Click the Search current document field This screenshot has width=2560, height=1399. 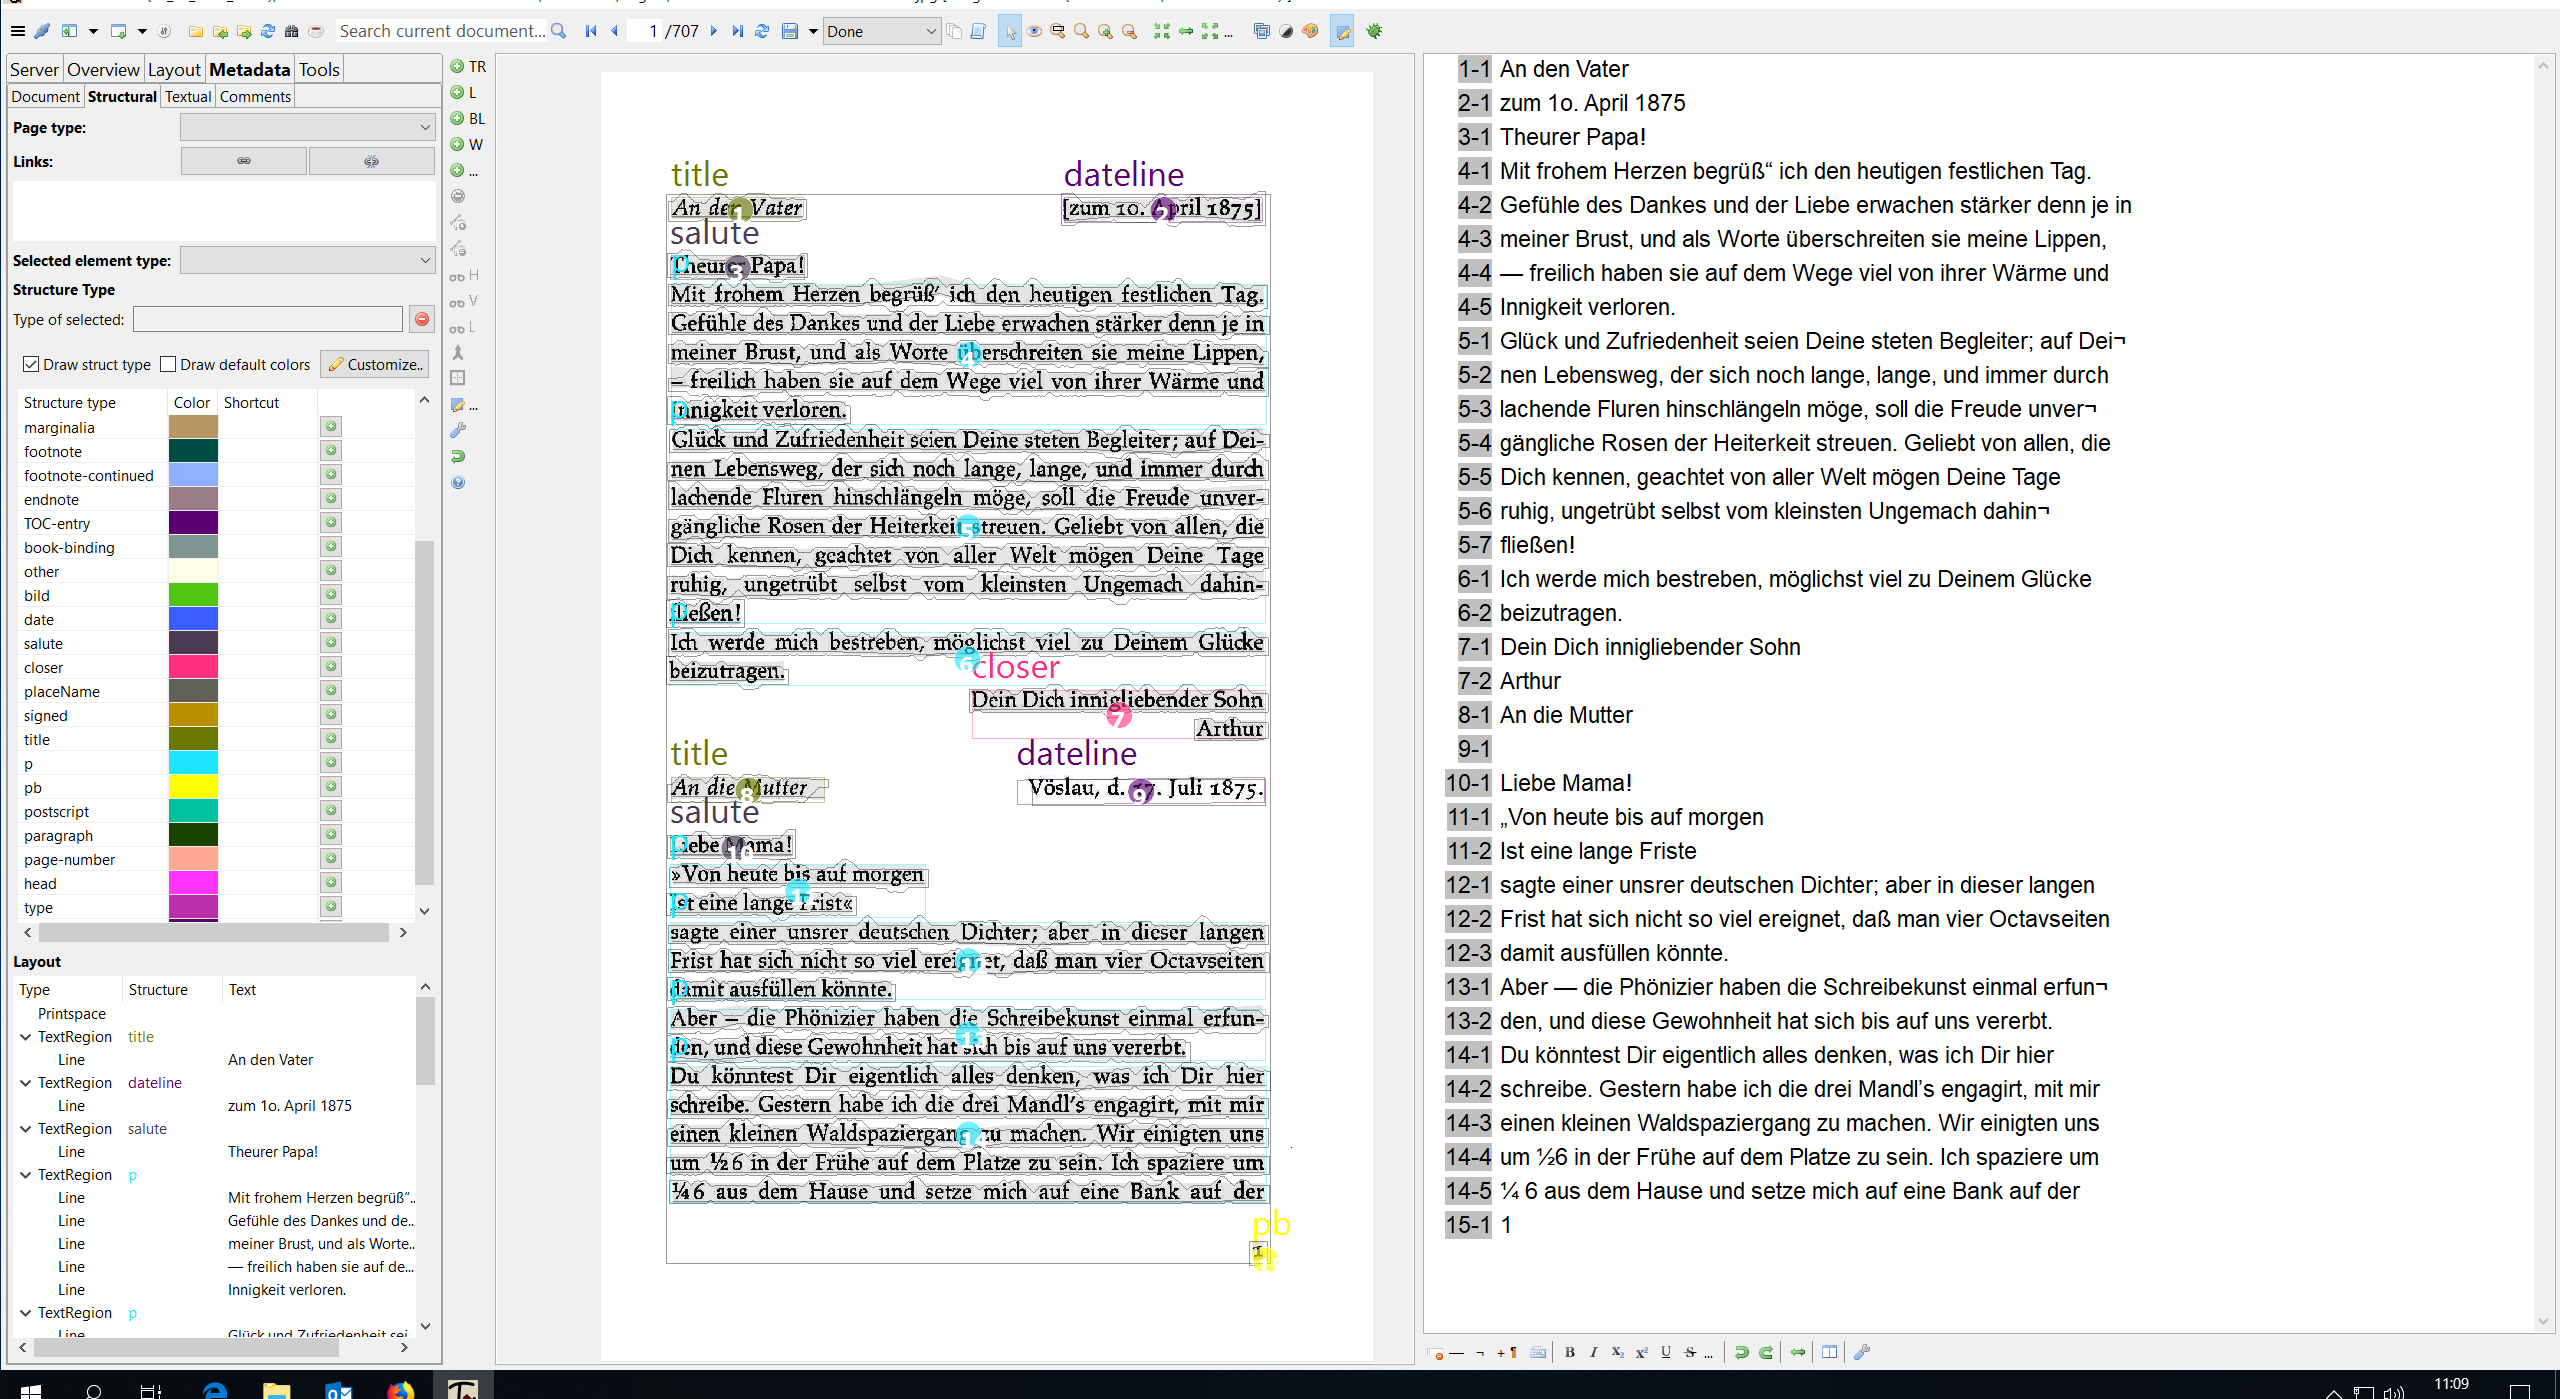click(x=442, y=31)
